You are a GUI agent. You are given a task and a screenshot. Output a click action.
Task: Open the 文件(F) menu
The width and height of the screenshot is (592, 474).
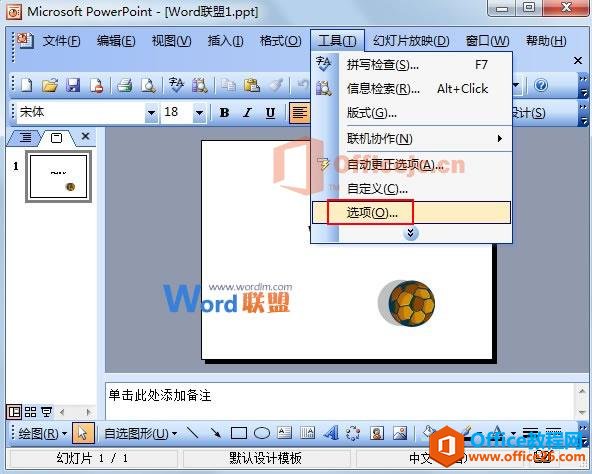(61, 40)
